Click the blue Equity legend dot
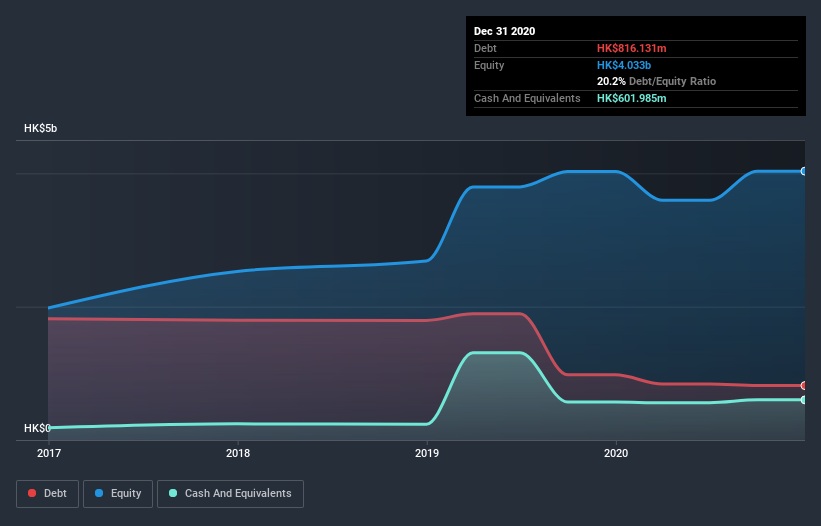 (x=99, y=493)
